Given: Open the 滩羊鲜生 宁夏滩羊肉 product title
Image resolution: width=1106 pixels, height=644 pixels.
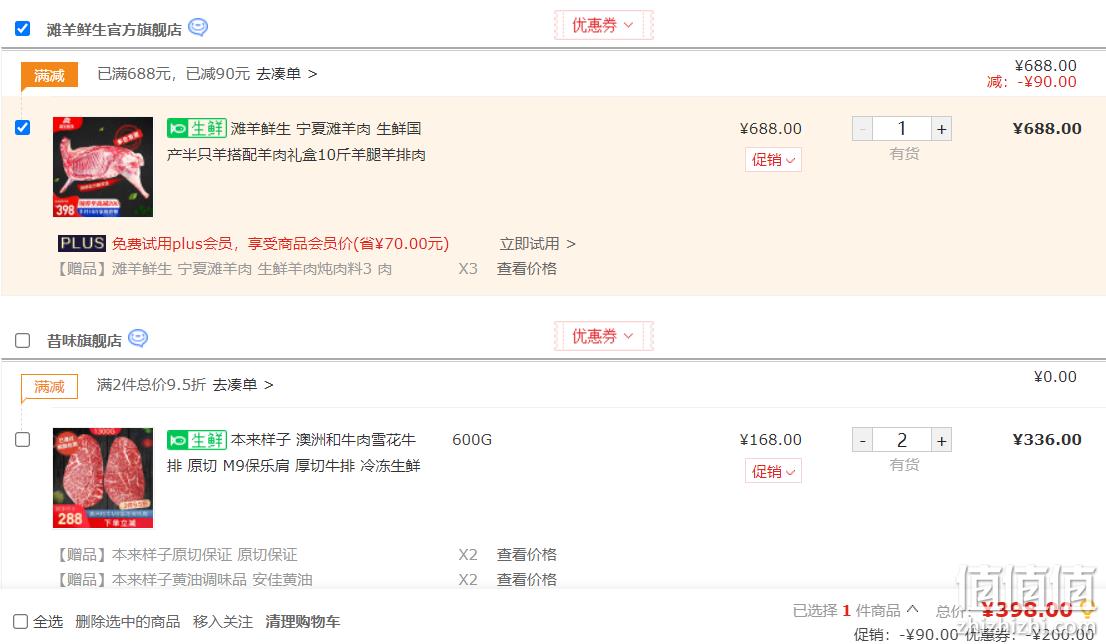Looking at the screenshot, I should 296,141.
